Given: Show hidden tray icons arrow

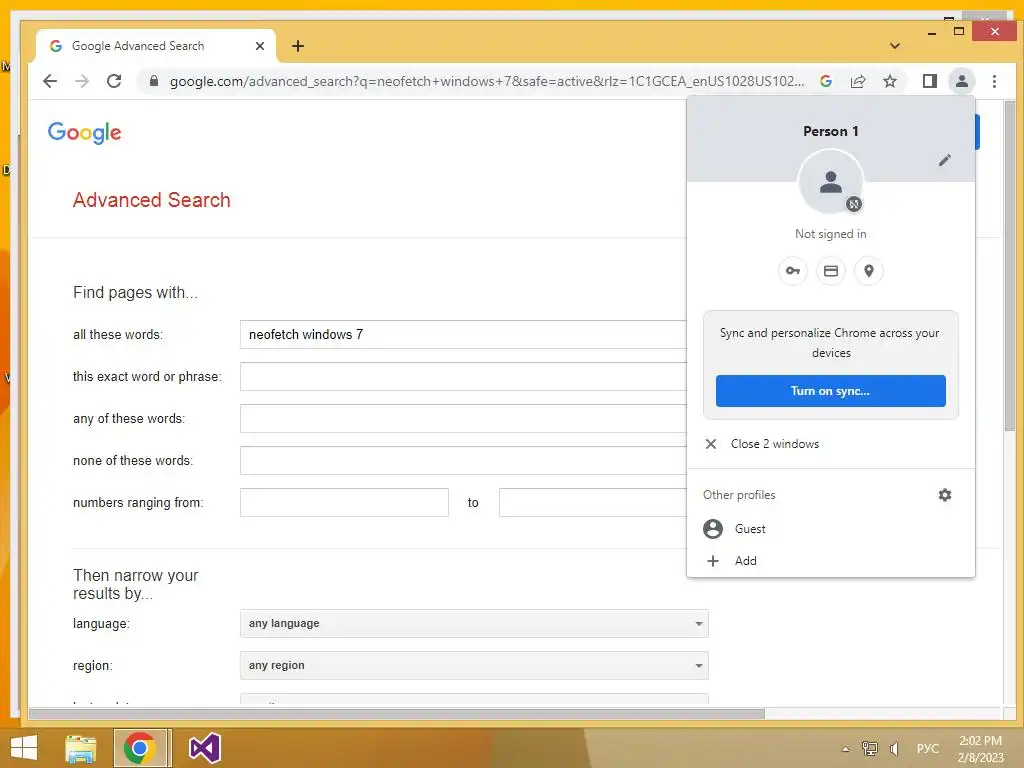Looking at the screenshot, I should pos(846,749).
